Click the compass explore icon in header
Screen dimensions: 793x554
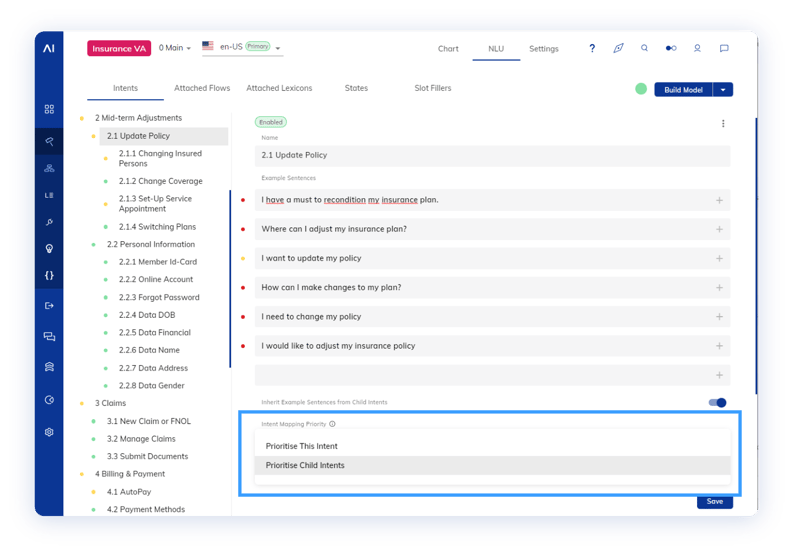coord(618,48)
